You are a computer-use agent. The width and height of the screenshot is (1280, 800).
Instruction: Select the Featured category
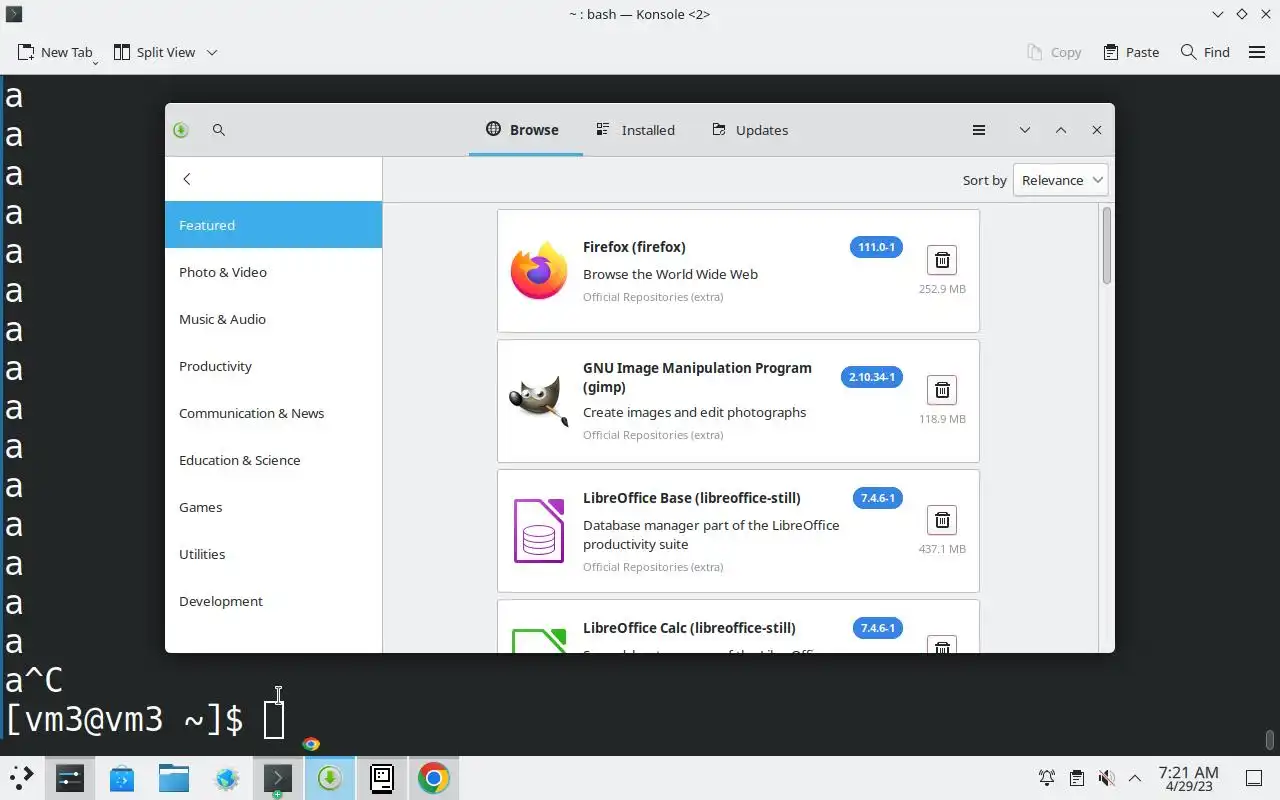tap(273, 225)
